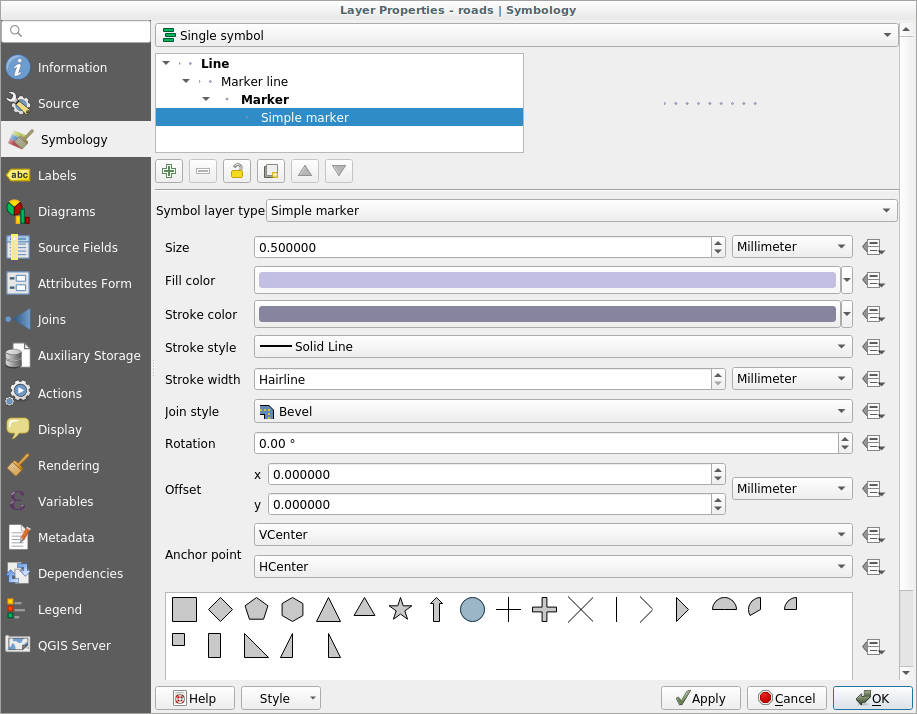Open the Stroke style dropdown
The width and height of the screenshot is (917, 714).
553,347
